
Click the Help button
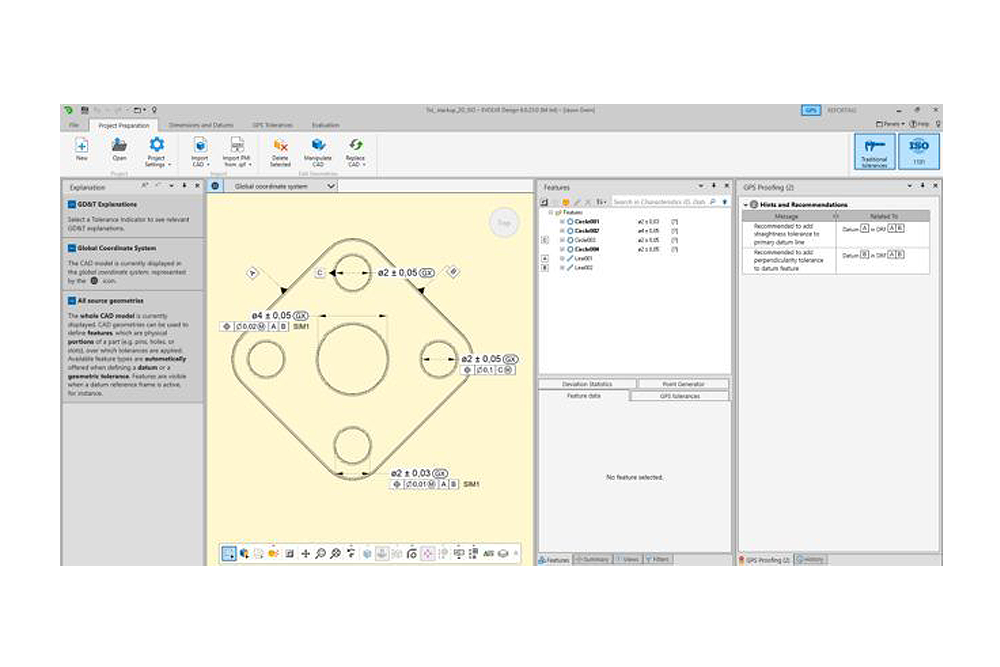pyautogui.click(x=919, y=124)
